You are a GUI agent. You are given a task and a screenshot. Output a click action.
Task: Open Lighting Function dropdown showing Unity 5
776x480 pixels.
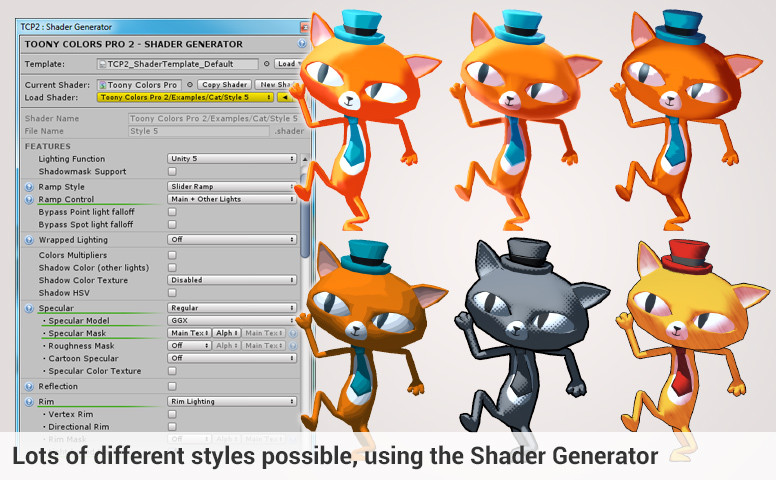pyautogui.click(x=232, y=159)
